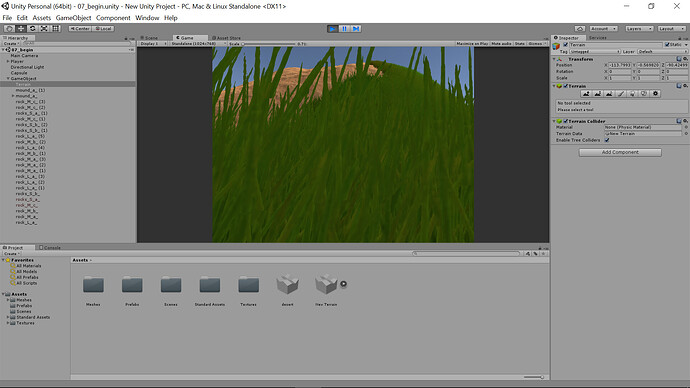Open the Tag dropdown

[x=595, y=51]
